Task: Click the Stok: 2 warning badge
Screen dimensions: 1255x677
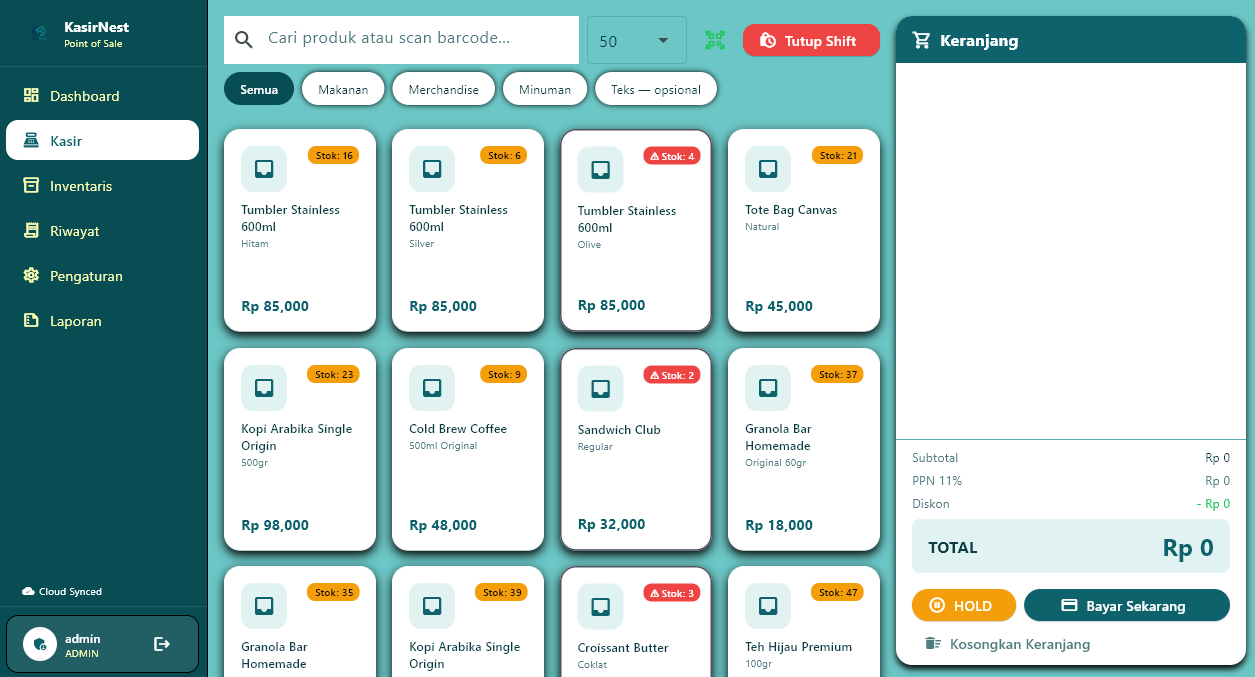Action: (x=672, y=375)
